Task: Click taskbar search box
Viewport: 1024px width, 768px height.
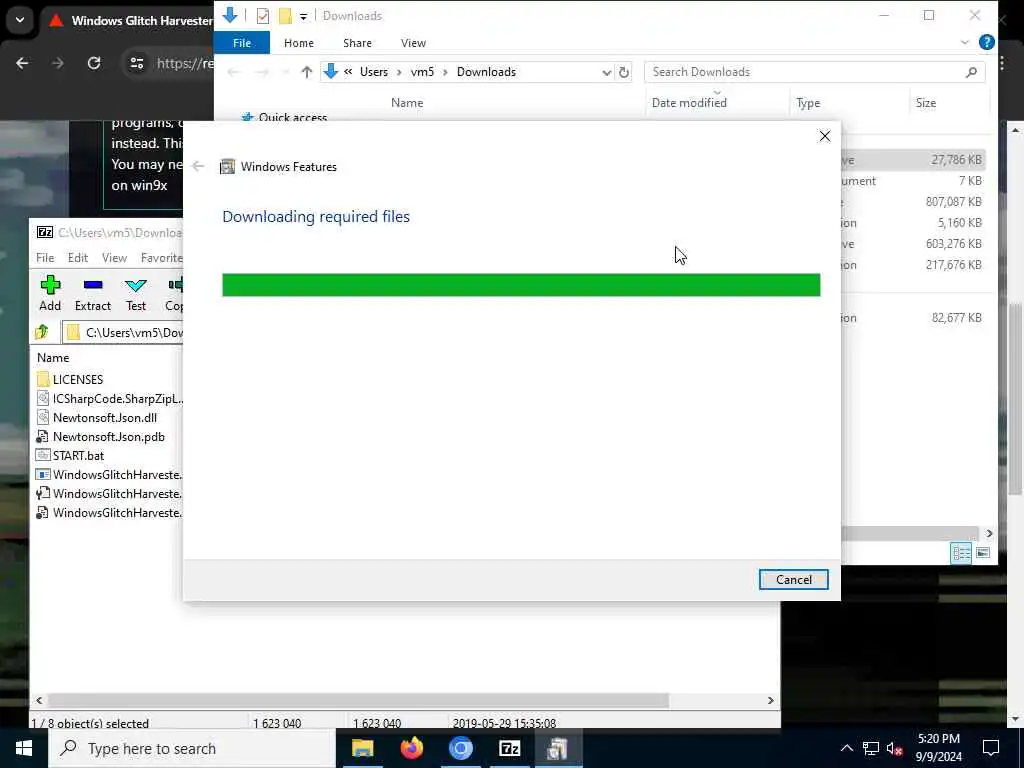Action: 193,748
